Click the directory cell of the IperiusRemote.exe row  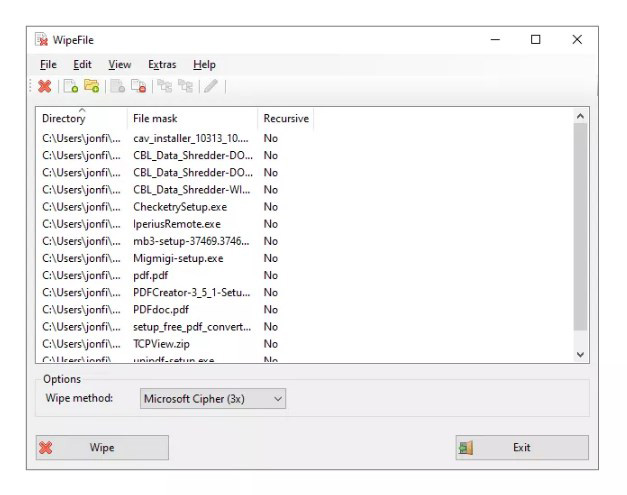point(81,224)
